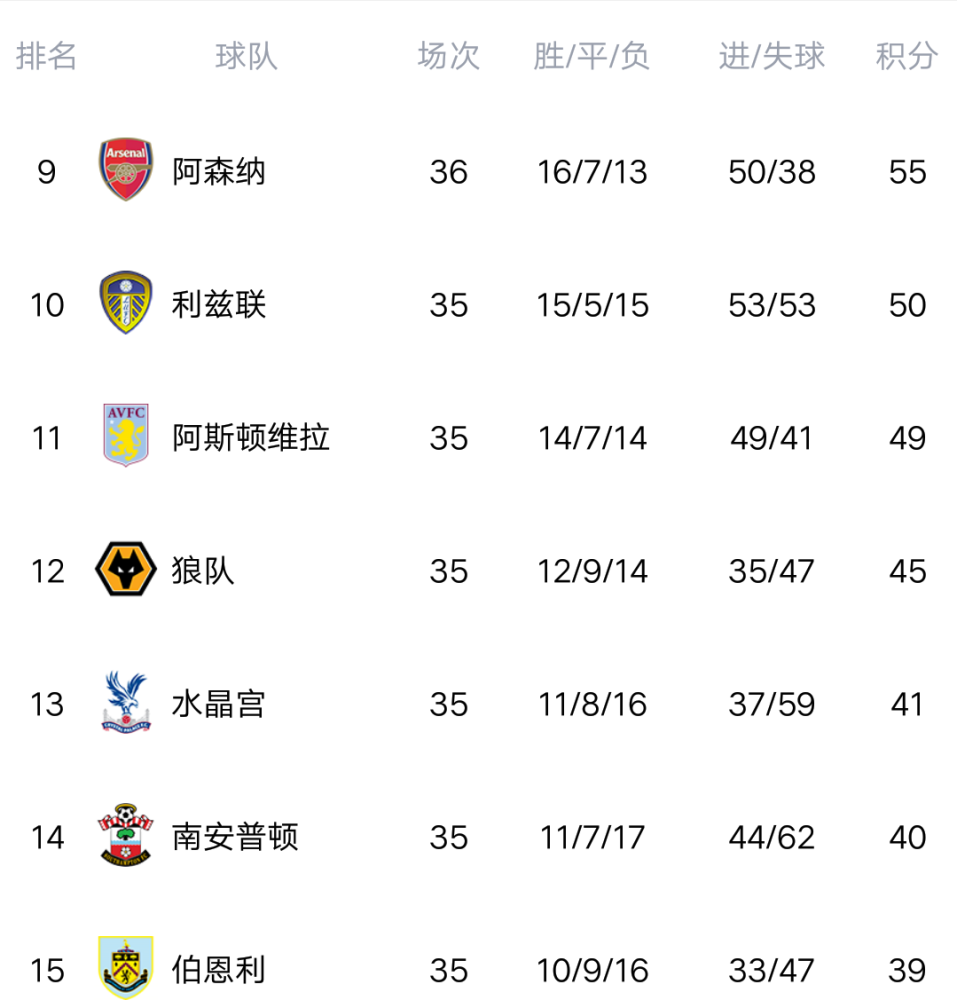Select team 阿斯顿维拉

click(251, 438)
